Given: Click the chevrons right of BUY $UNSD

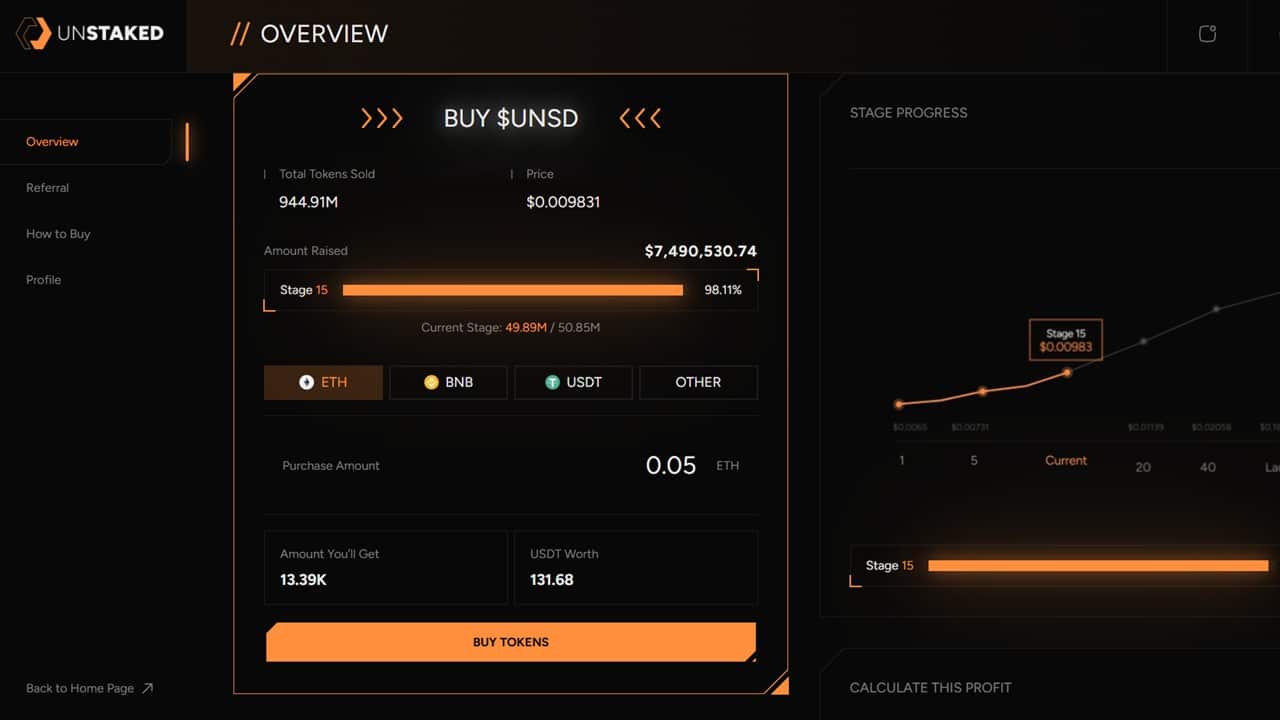Looking at the screenshot, I should click(x=639, y=118).
